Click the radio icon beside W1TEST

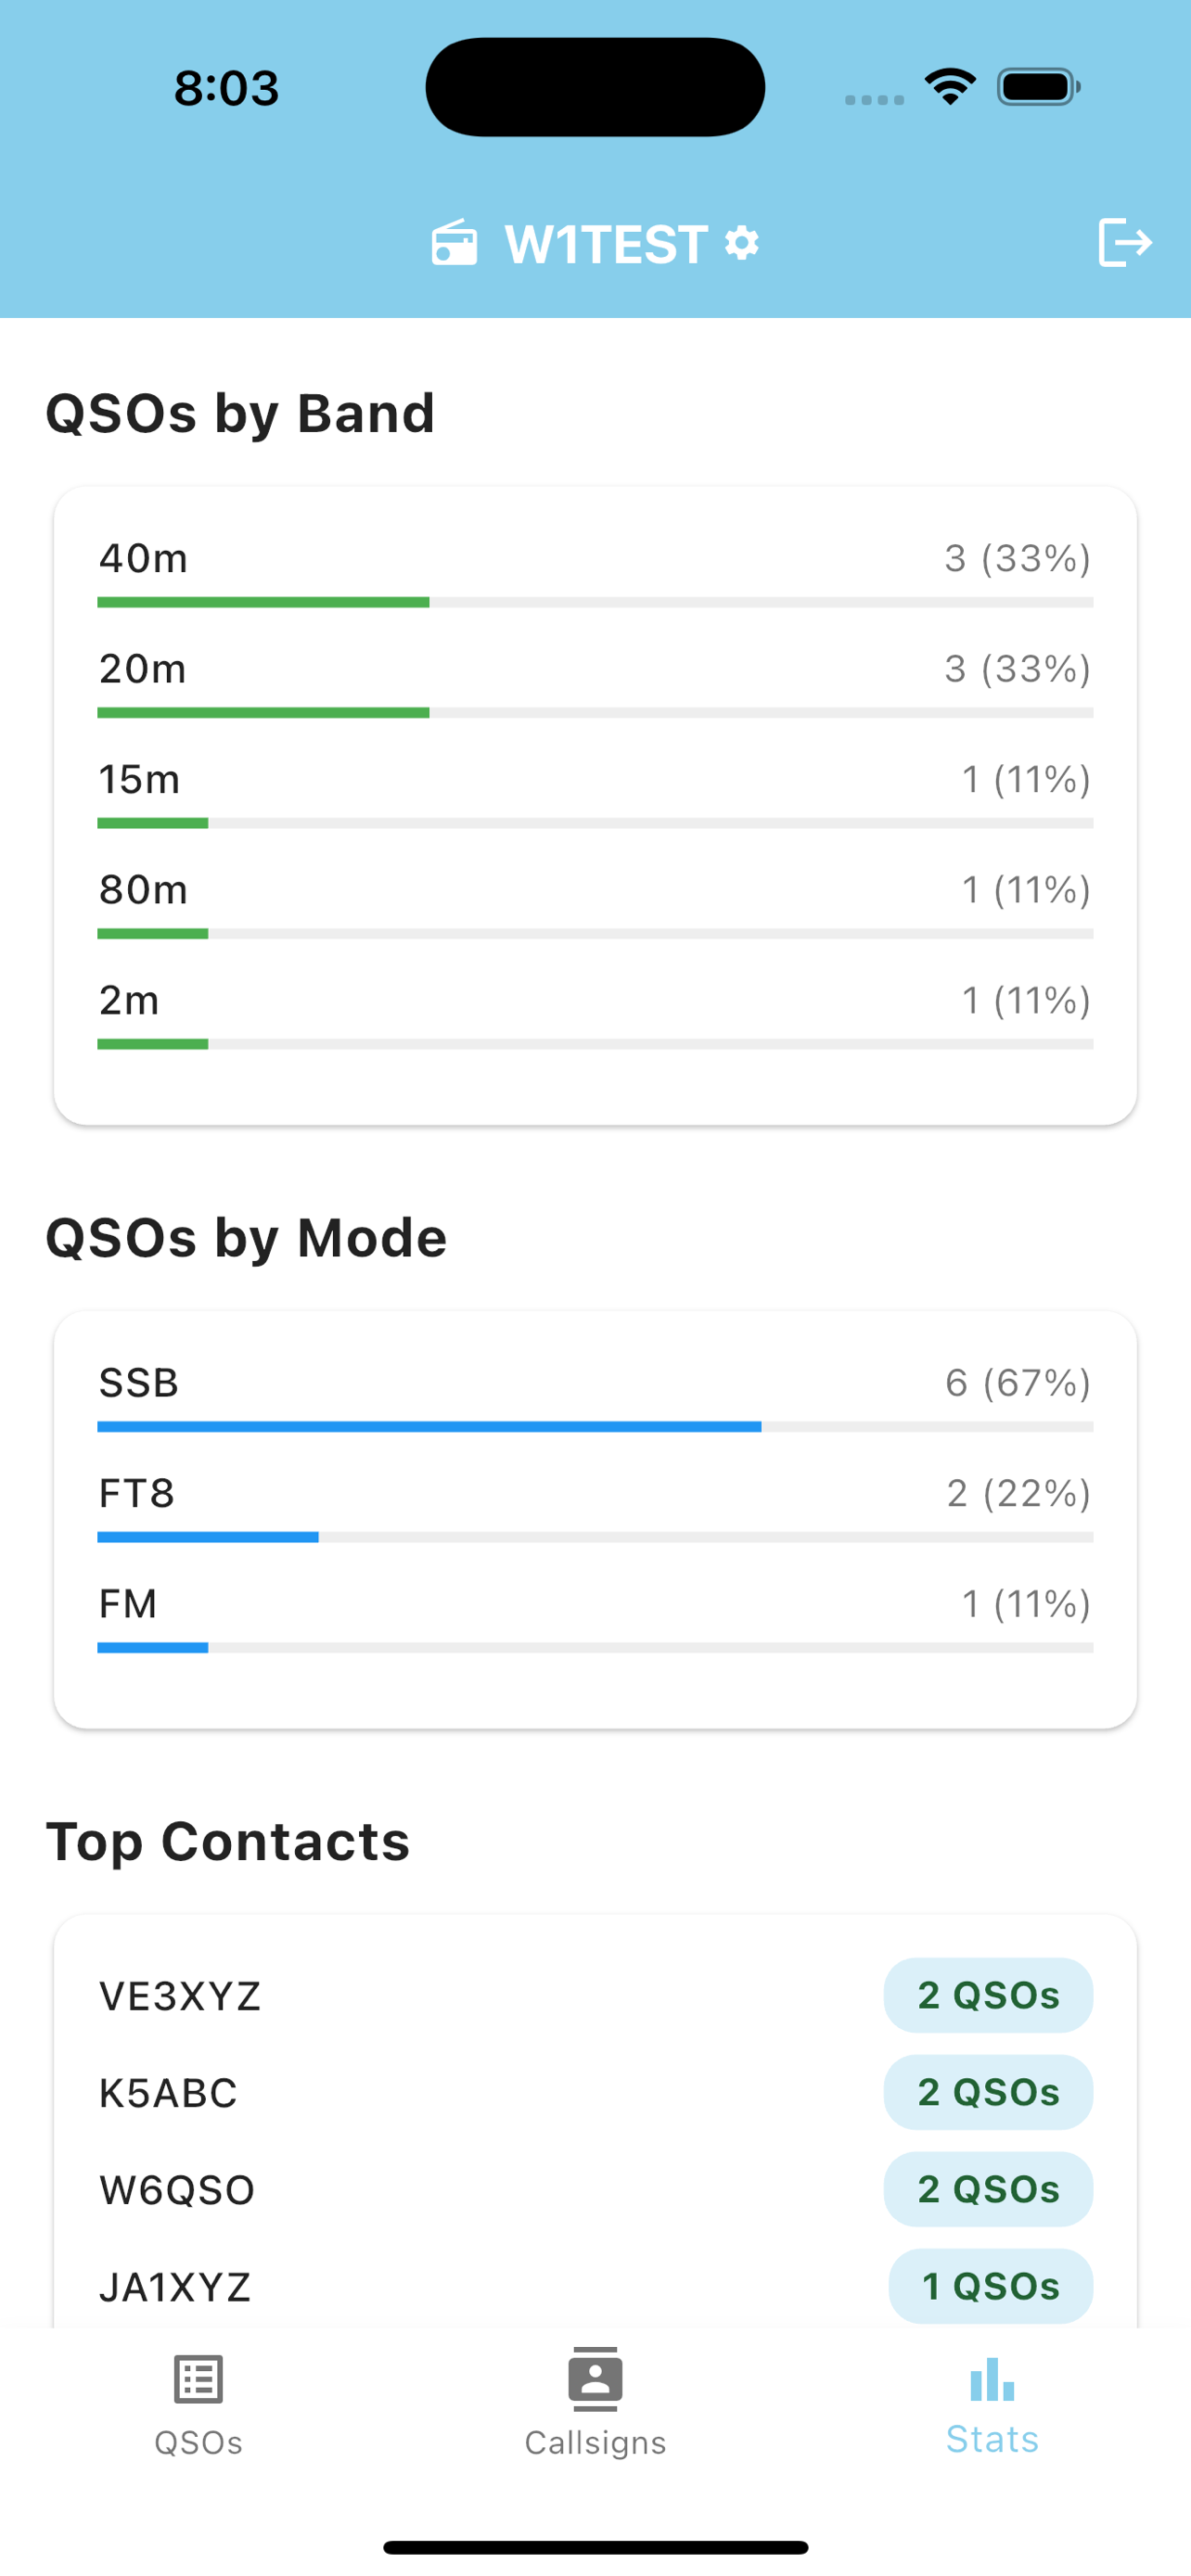454,243
